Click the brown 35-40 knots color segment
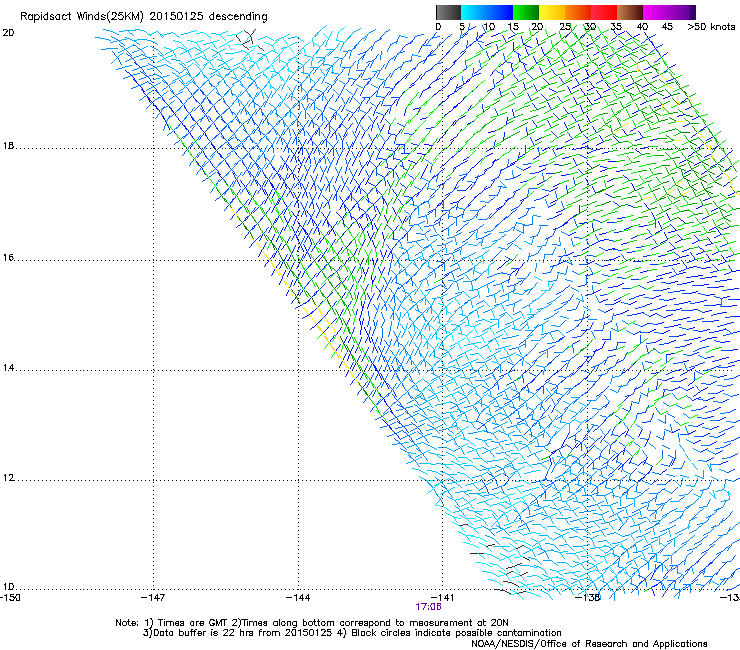Image resolution: width=740 pixels, height=650 pixels. pyautogui.click(x=630, y=12)
